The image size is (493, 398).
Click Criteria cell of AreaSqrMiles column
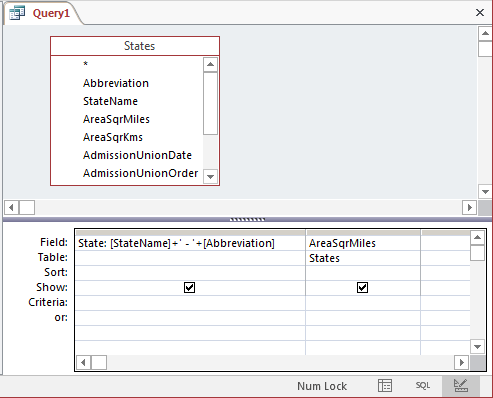coord(363,303)
